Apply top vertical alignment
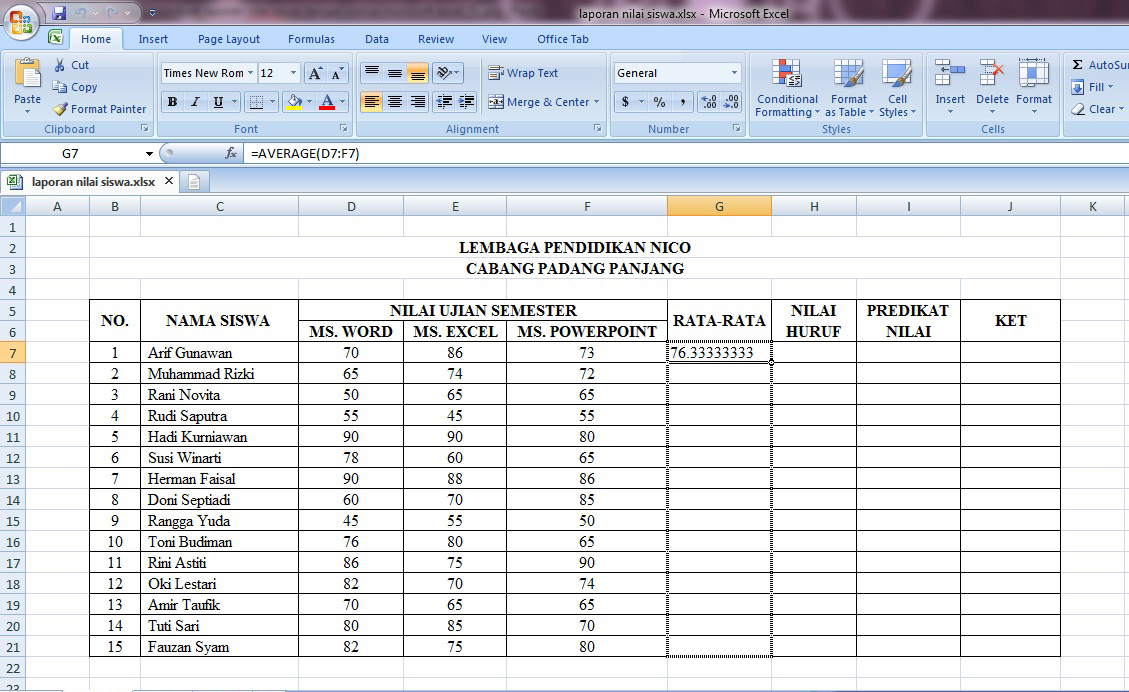The height and width of the screenshot is (692, 1129). (x=372, y=73)
